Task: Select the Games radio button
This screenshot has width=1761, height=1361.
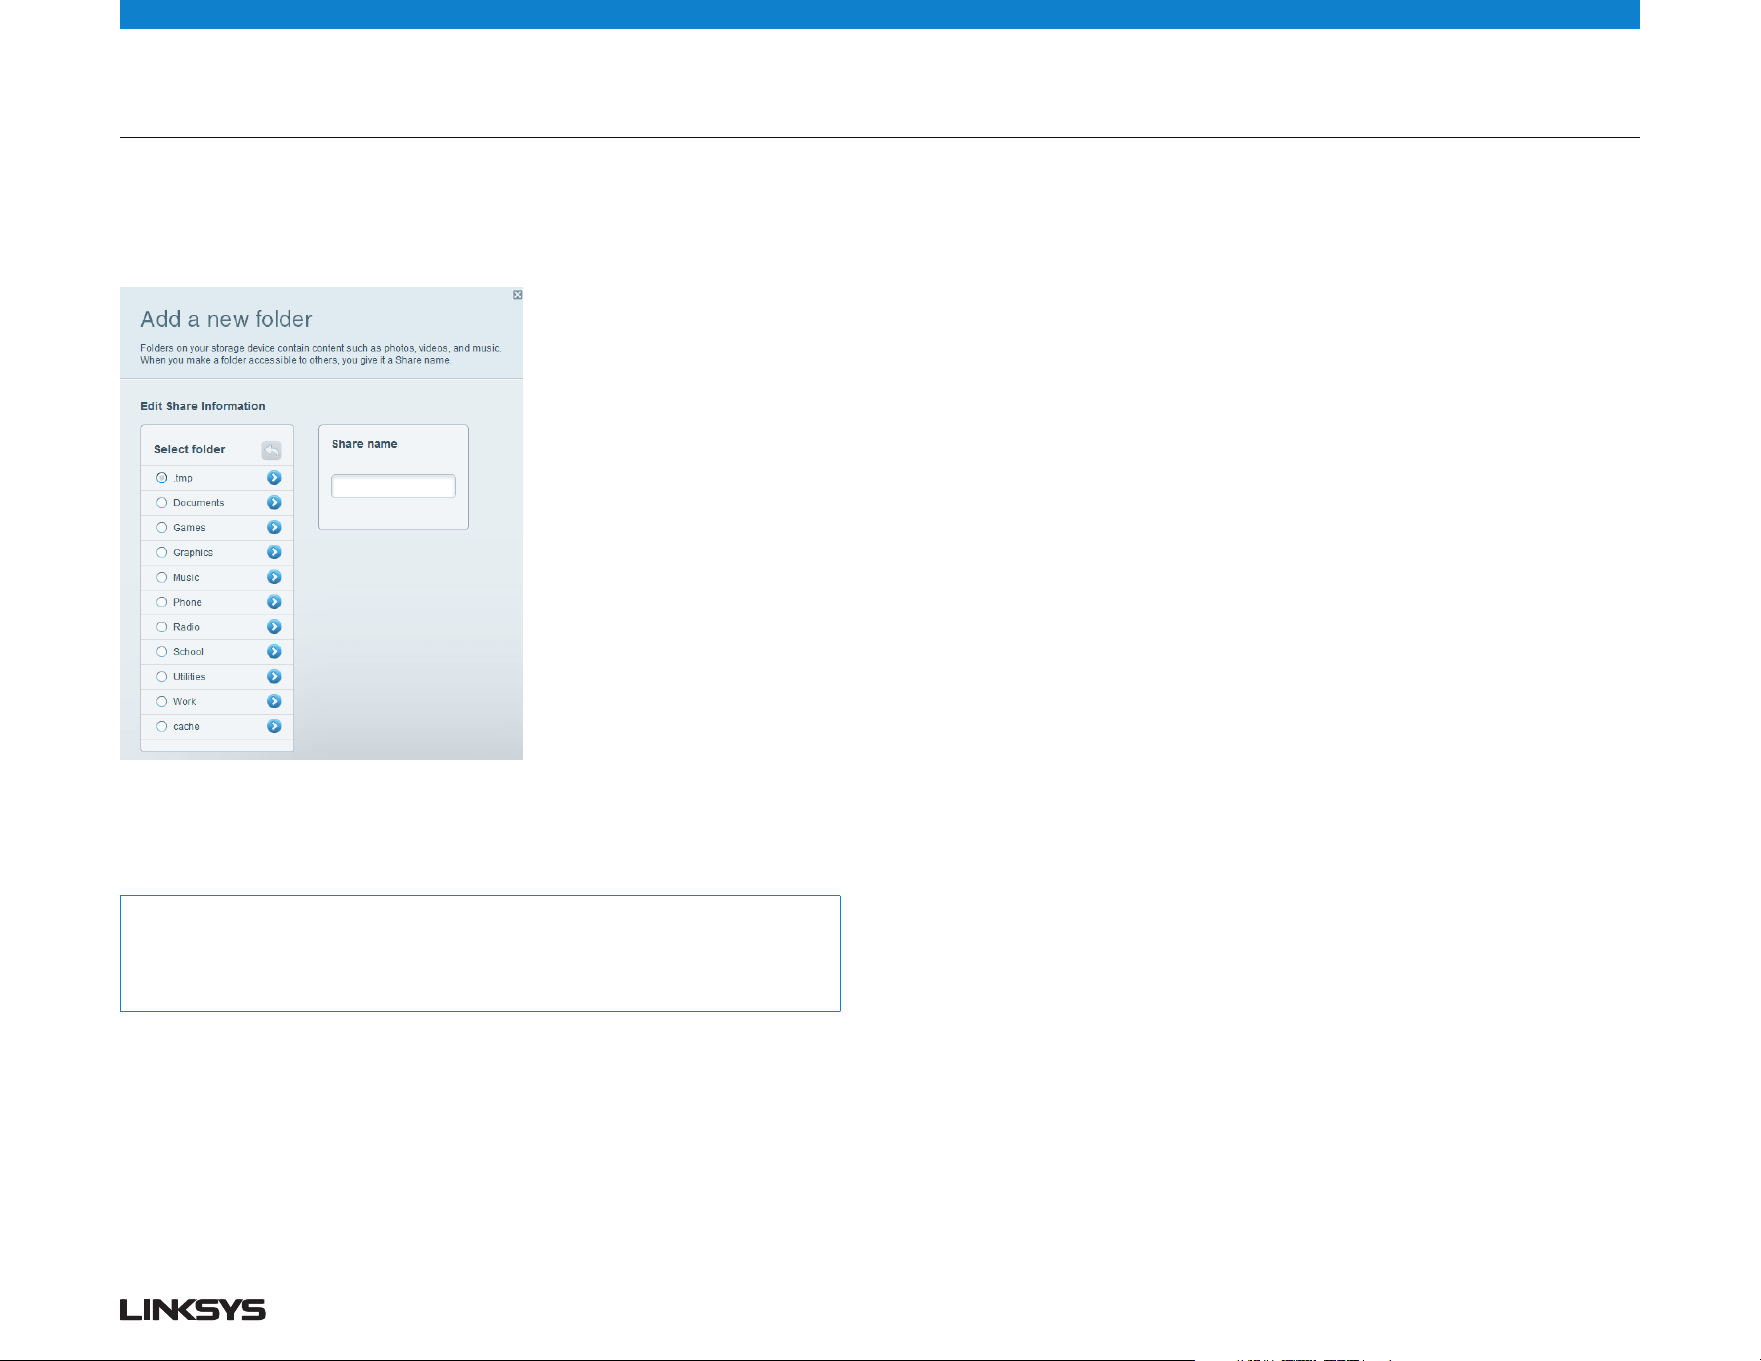Action: 161,528
